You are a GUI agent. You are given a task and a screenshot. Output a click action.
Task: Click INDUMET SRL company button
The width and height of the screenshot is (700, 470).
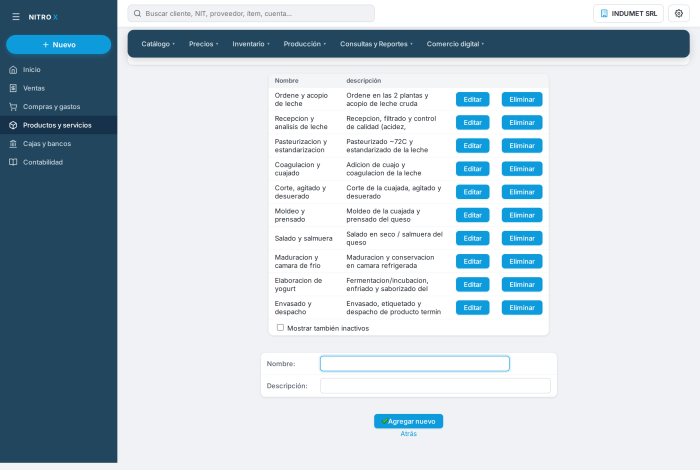pos(628,13)
